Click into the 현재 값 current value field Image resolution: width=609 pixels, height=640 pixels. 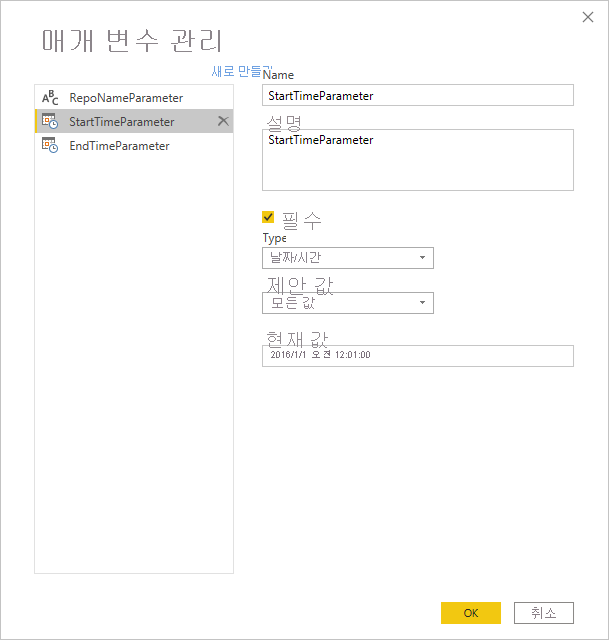pyautogui.click(x=418, y=356)
